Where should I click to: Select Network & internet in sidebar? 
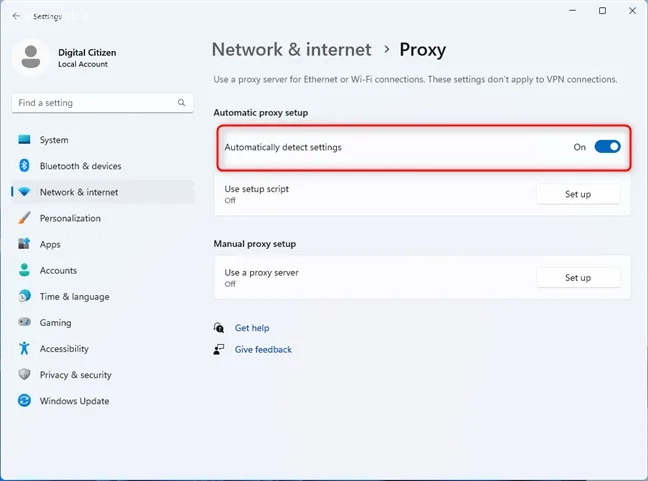79,192
